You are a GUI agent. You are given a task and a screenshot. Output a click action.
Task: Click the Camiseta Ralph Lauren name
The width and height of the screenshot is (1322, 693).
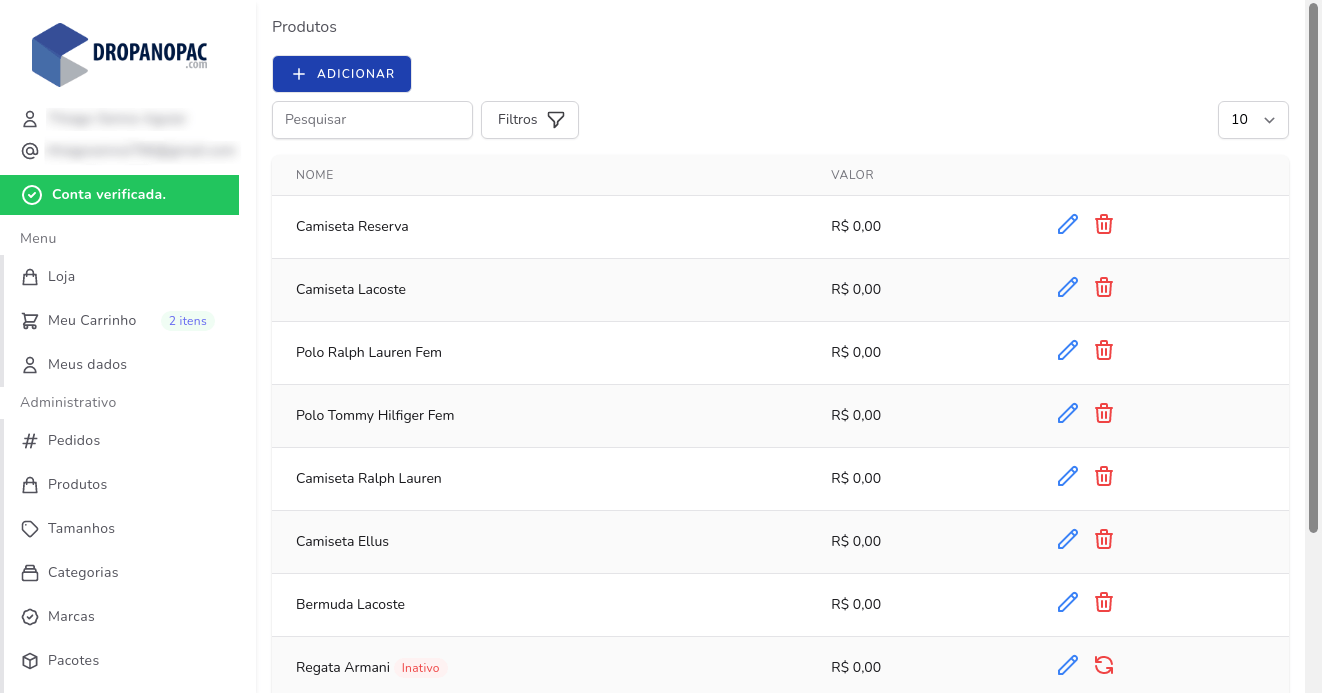pos(369,479)
